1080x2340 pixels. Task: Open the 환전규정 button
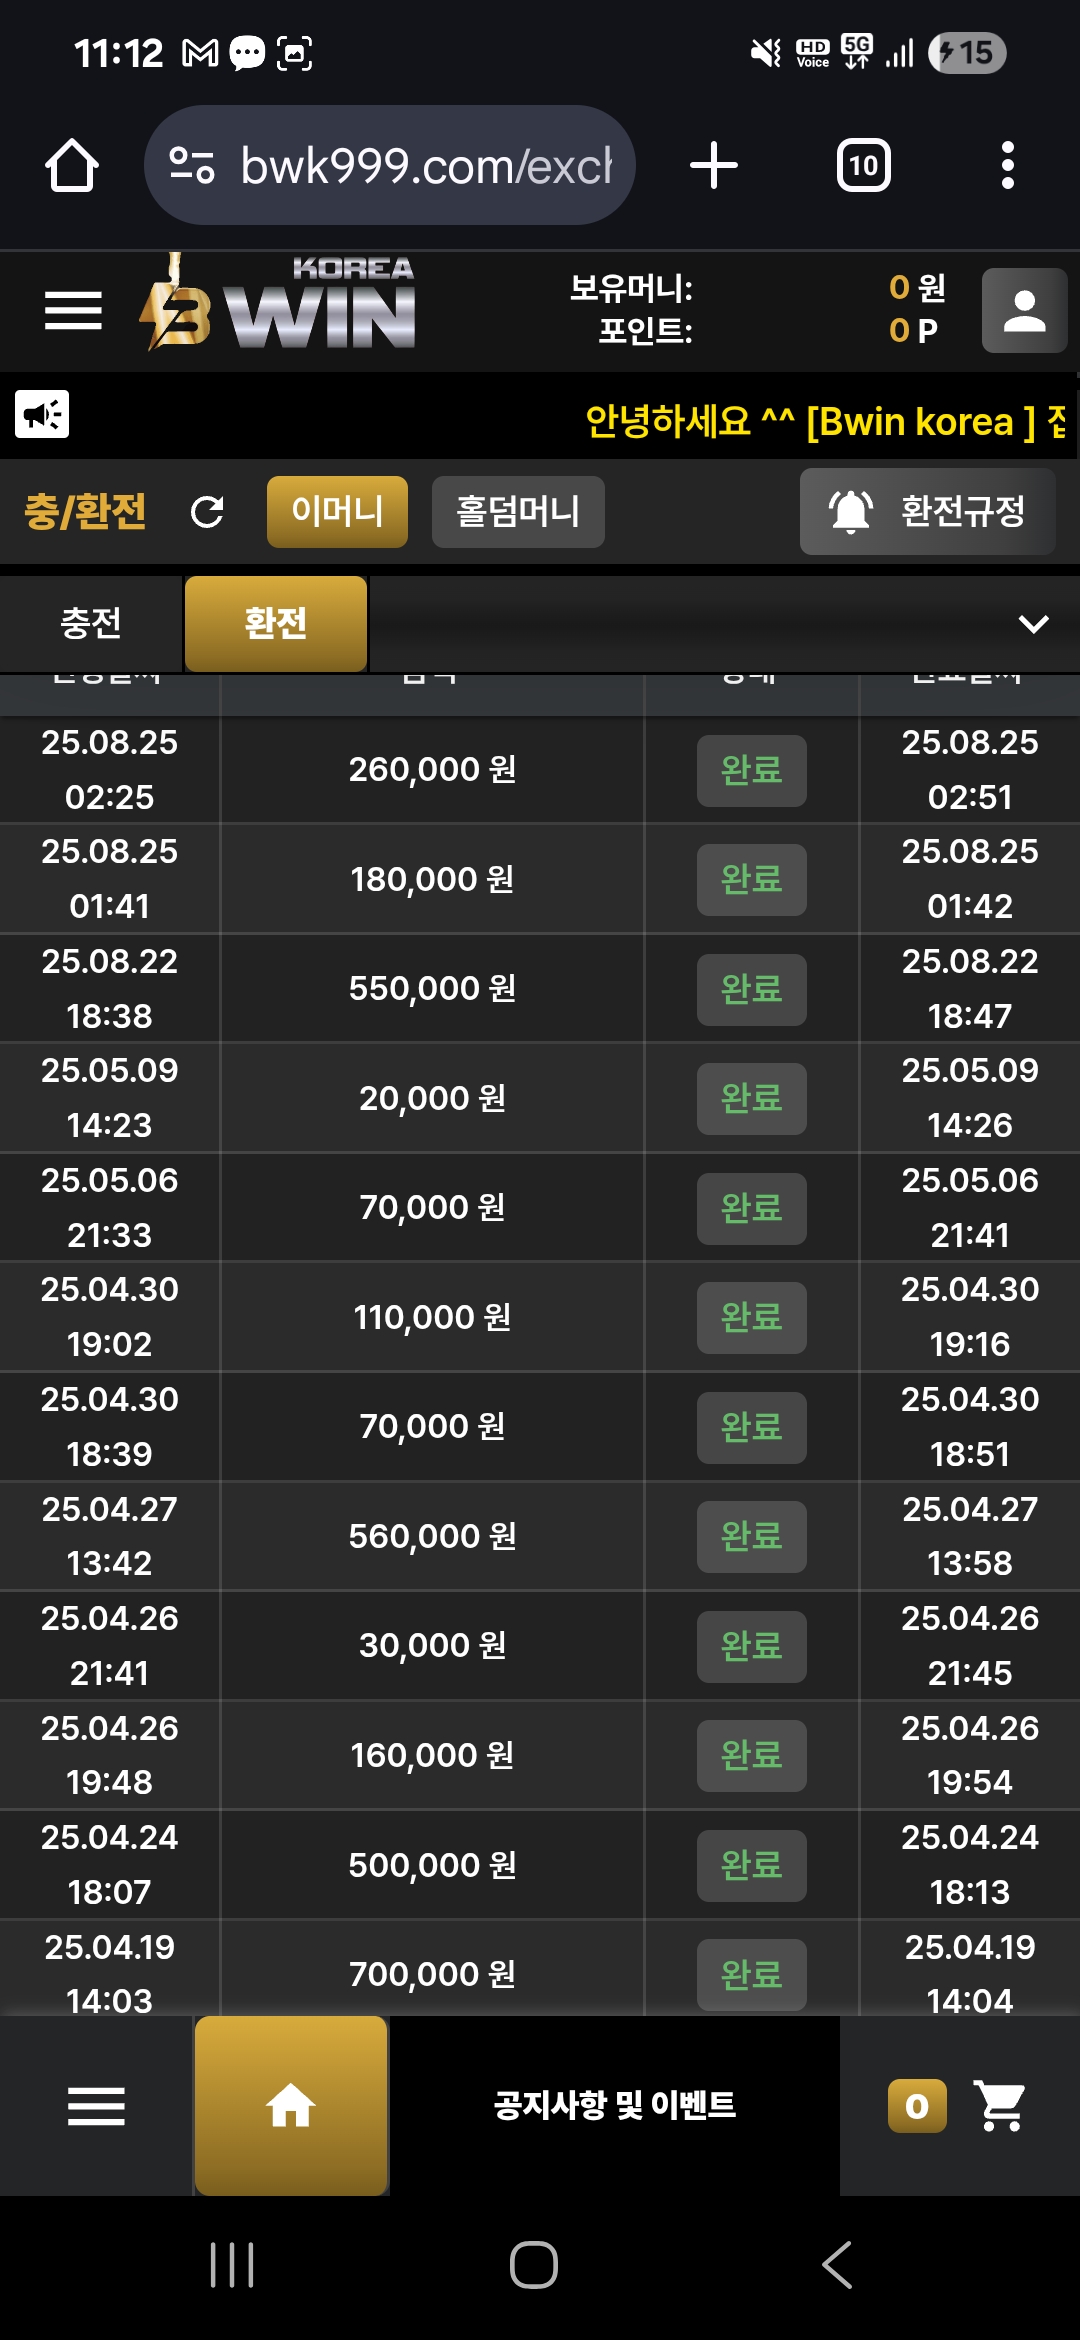(x=928, y=511)
